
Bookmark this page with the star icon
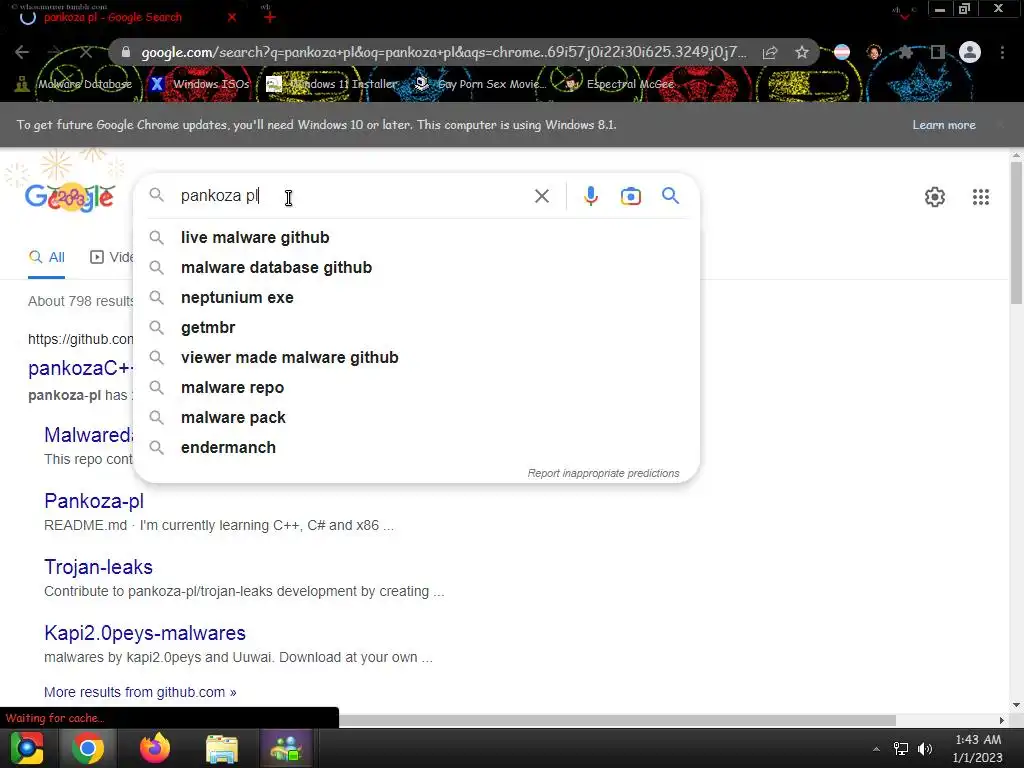tap(802, 52)
